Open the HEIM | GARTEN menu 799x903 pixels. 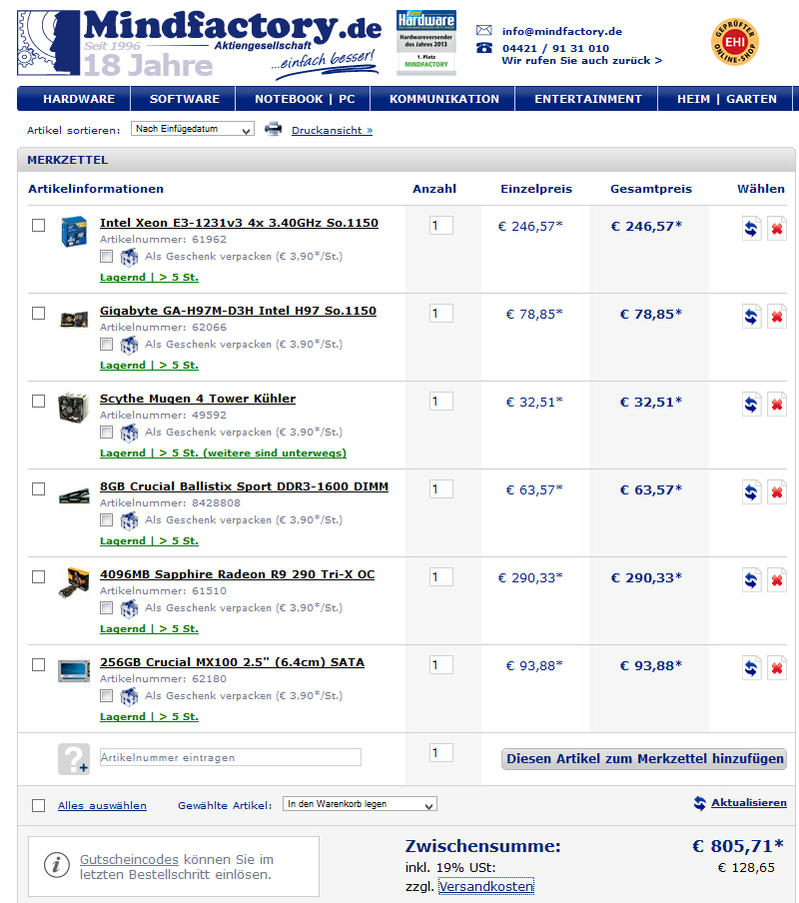(x=726, y=98)
